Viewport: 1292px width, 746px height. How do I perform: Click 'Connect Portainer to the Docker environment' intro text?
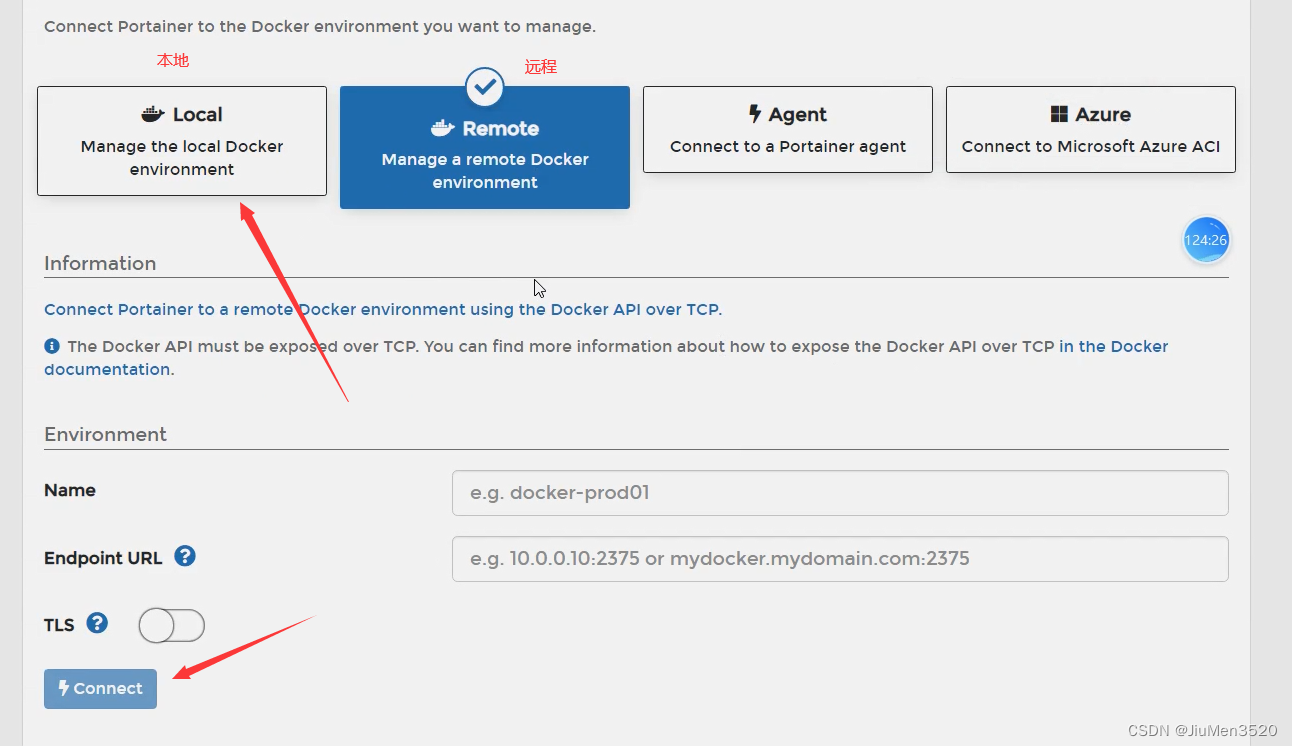(320, 26)
